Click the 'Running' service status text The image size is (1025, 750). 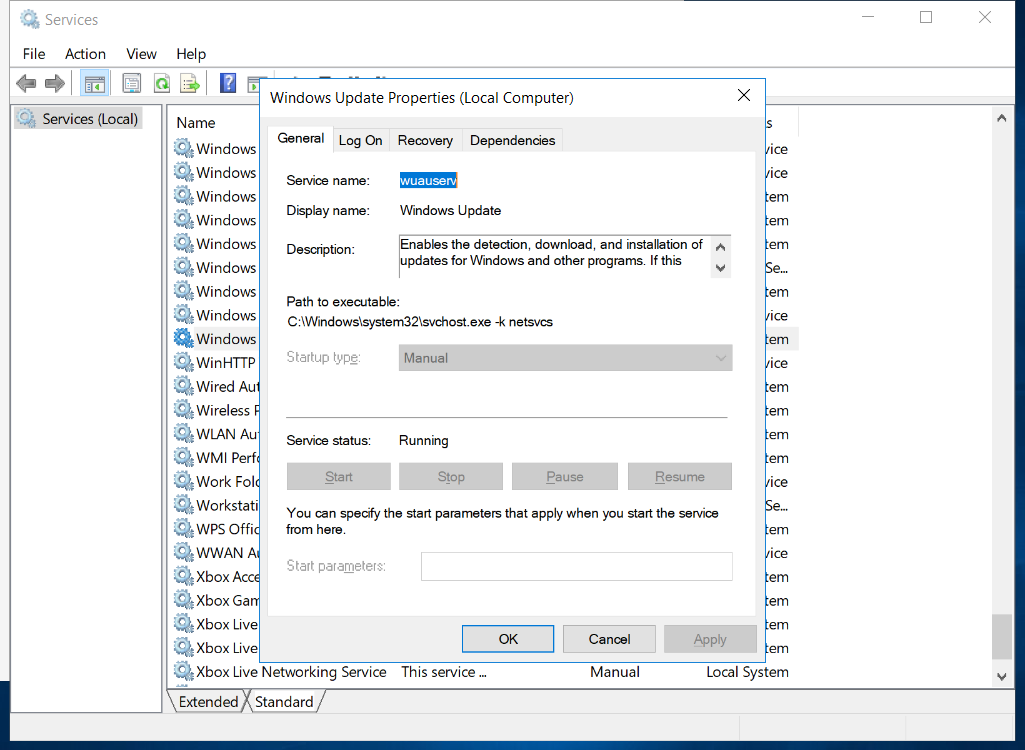424,441
